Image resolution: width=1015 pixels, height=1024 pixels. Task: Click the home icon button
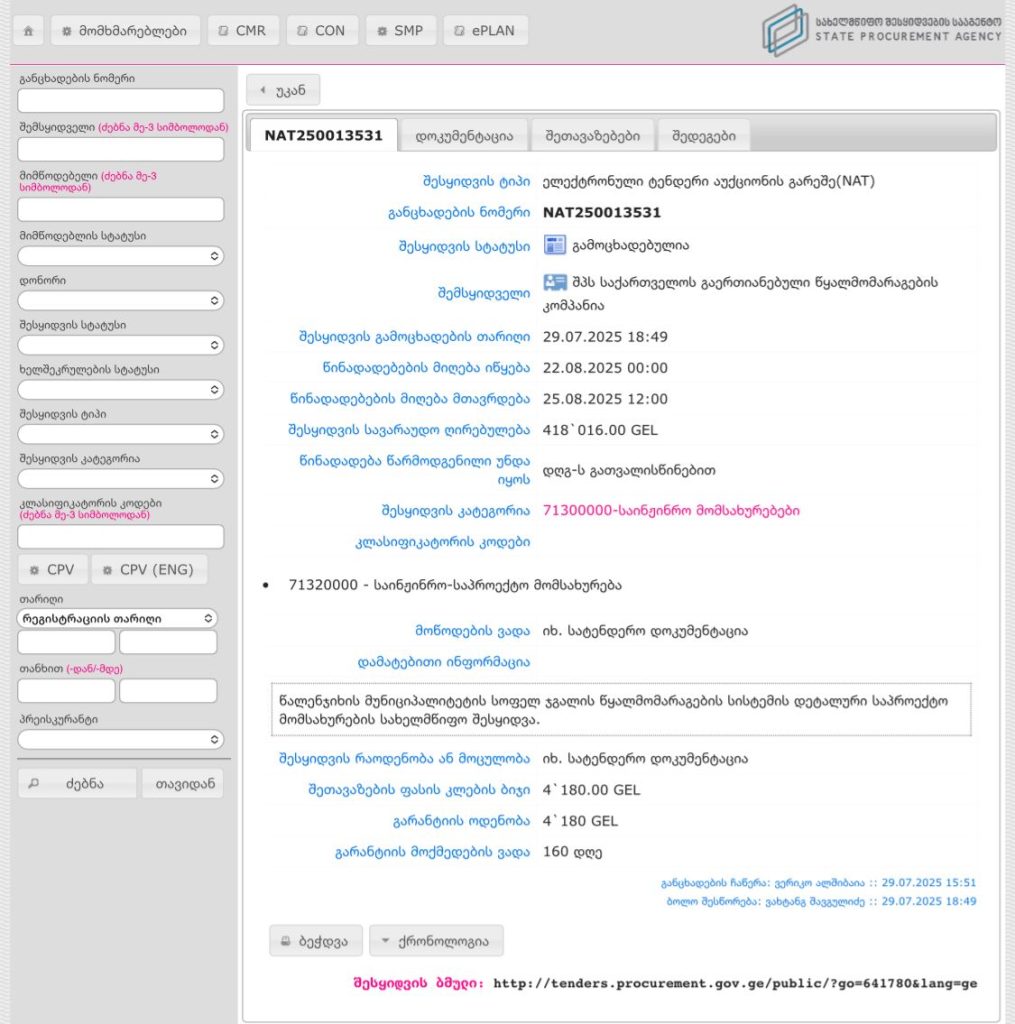coord(28,31)
